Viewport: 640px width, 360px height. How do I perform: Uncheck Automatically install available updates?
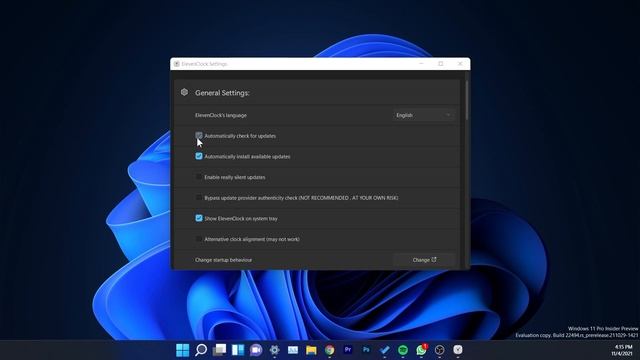pyautogui.click(x=199, y=156)
